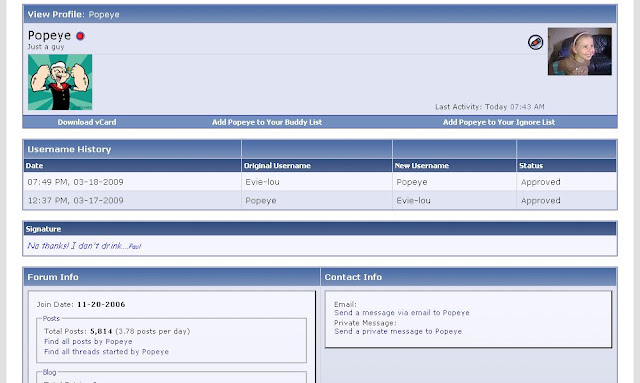Open the profile photo of smiling girl
The height and width of the screenshot is (383, 640).
tap(580, 51)
